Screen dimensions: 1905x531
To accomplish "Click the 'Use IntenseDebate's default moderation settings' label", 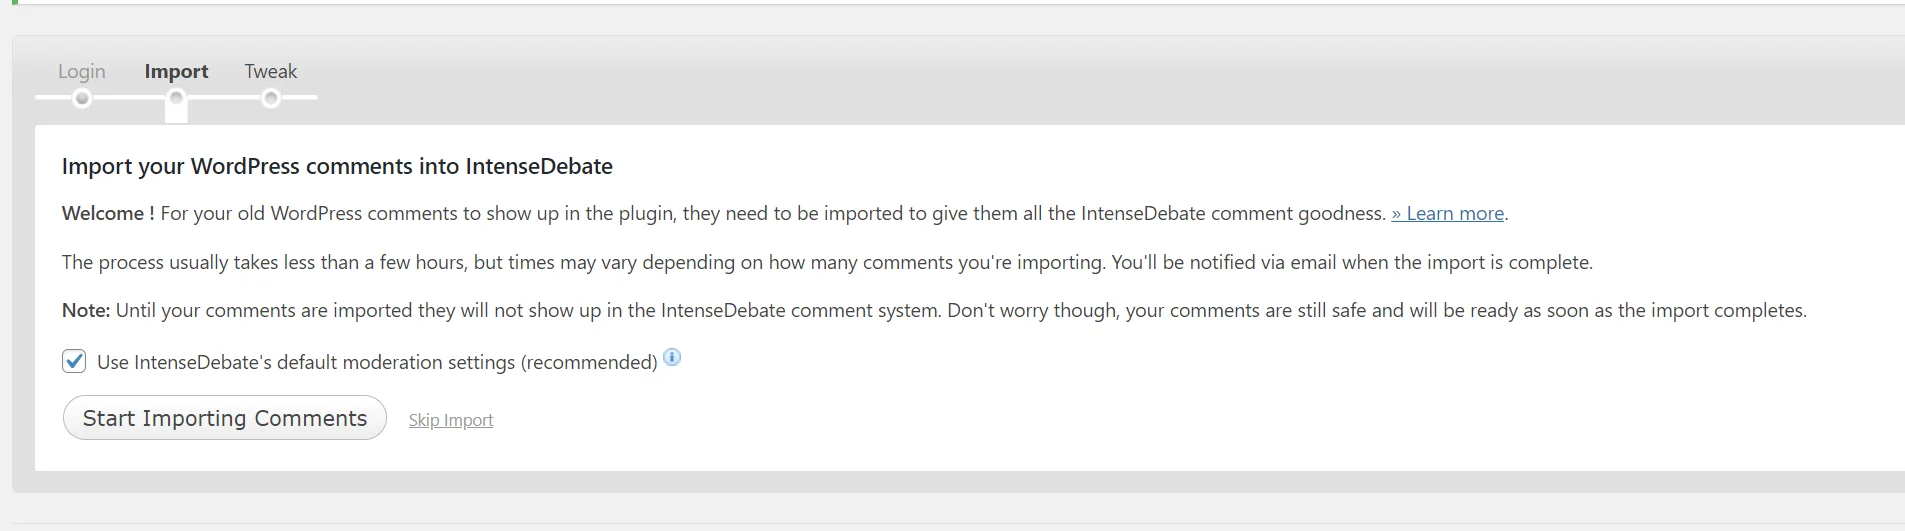I will tap(377, 362).
